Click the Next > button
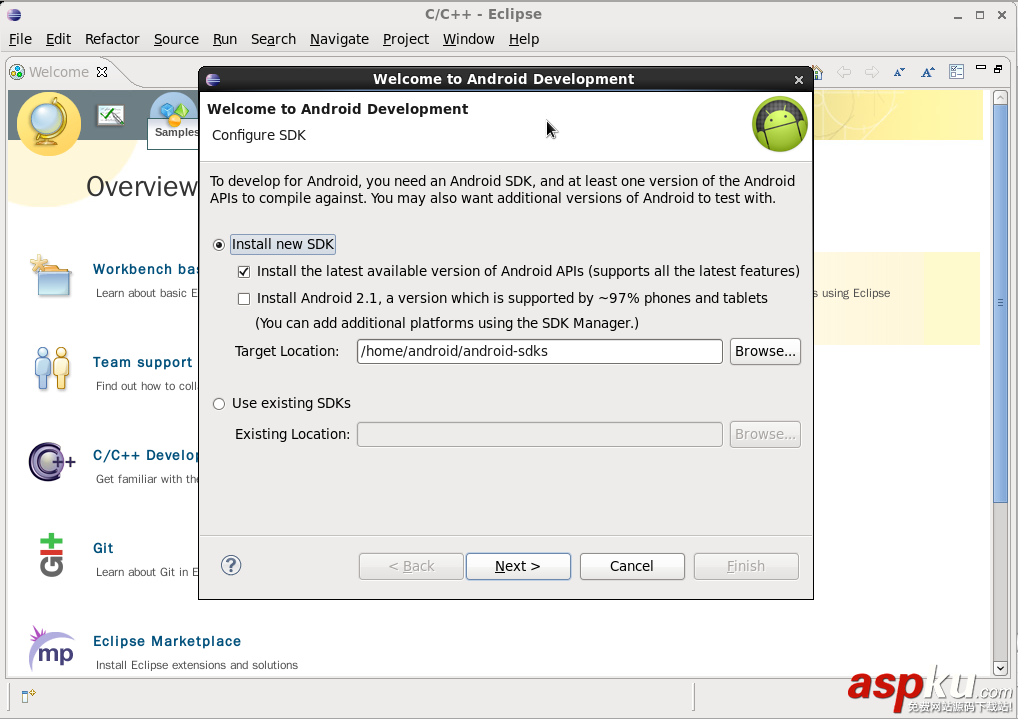The image size is (1018, 719). pyautogui.click(x=518, y=566)
